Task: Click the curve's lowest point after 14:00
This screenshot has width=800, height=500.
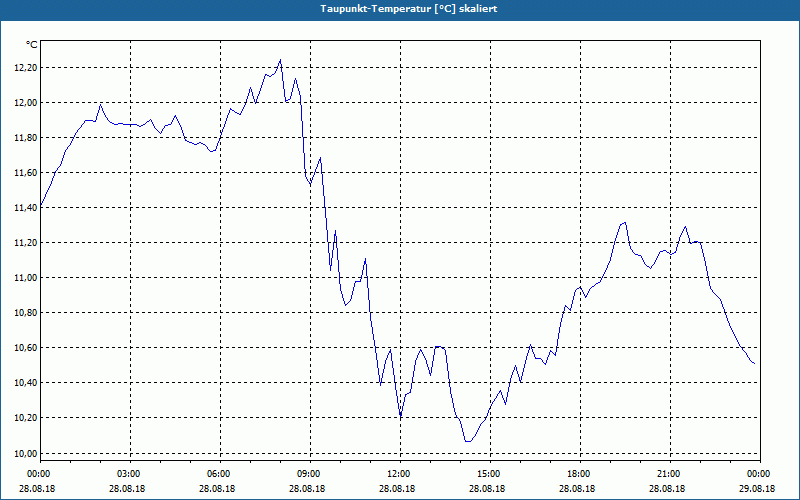Action: coord(467,441)
